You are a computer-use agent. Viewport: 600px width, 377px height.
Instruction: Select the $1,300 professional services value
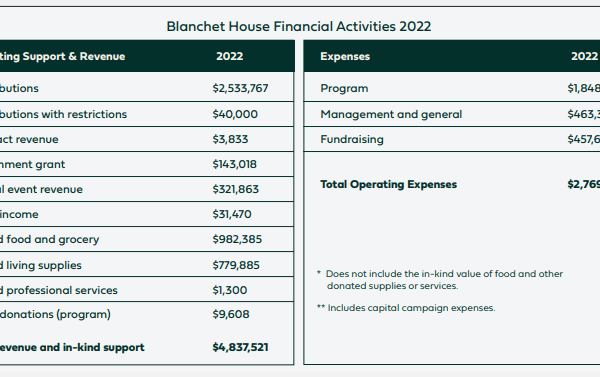(x=230, y=290)
